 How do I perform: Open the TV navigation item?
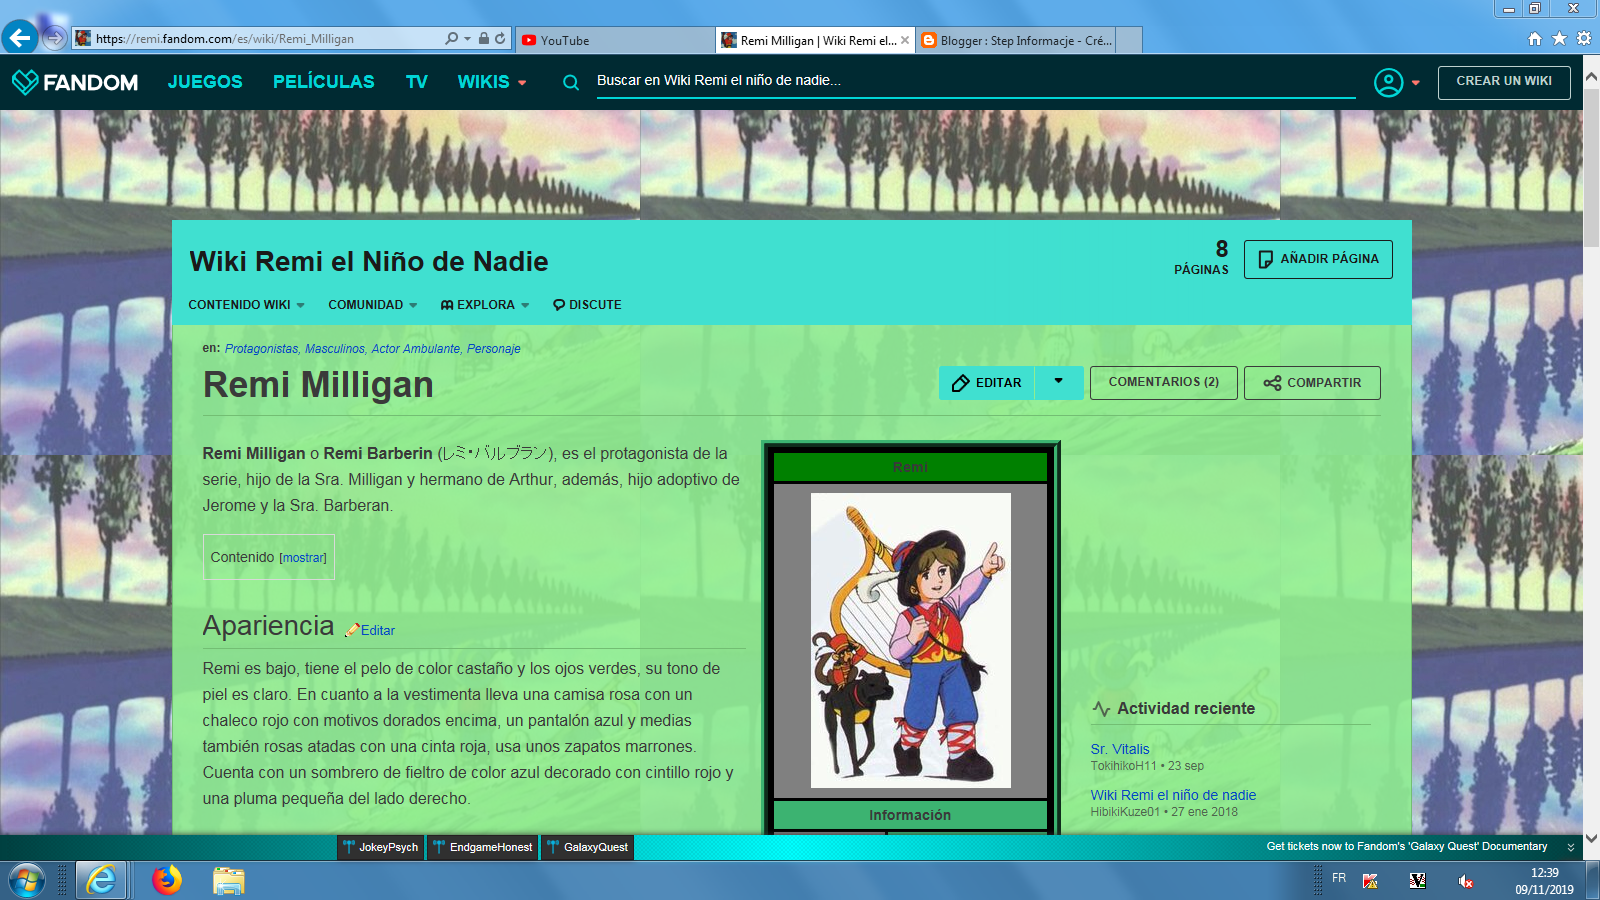point(417,82)
